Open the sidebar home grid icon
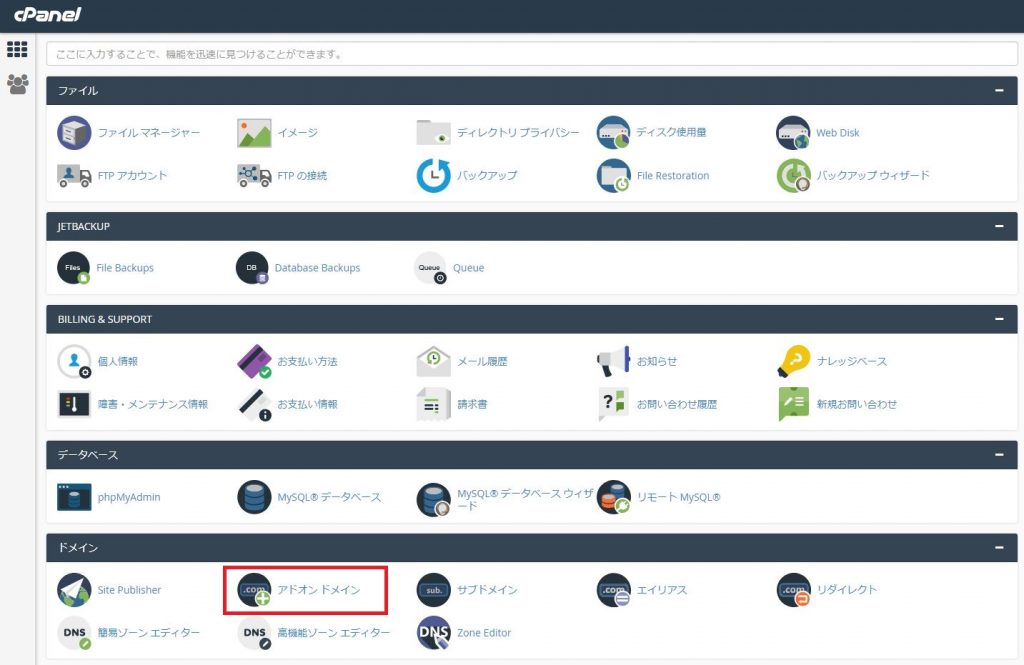 coord(17,49)
